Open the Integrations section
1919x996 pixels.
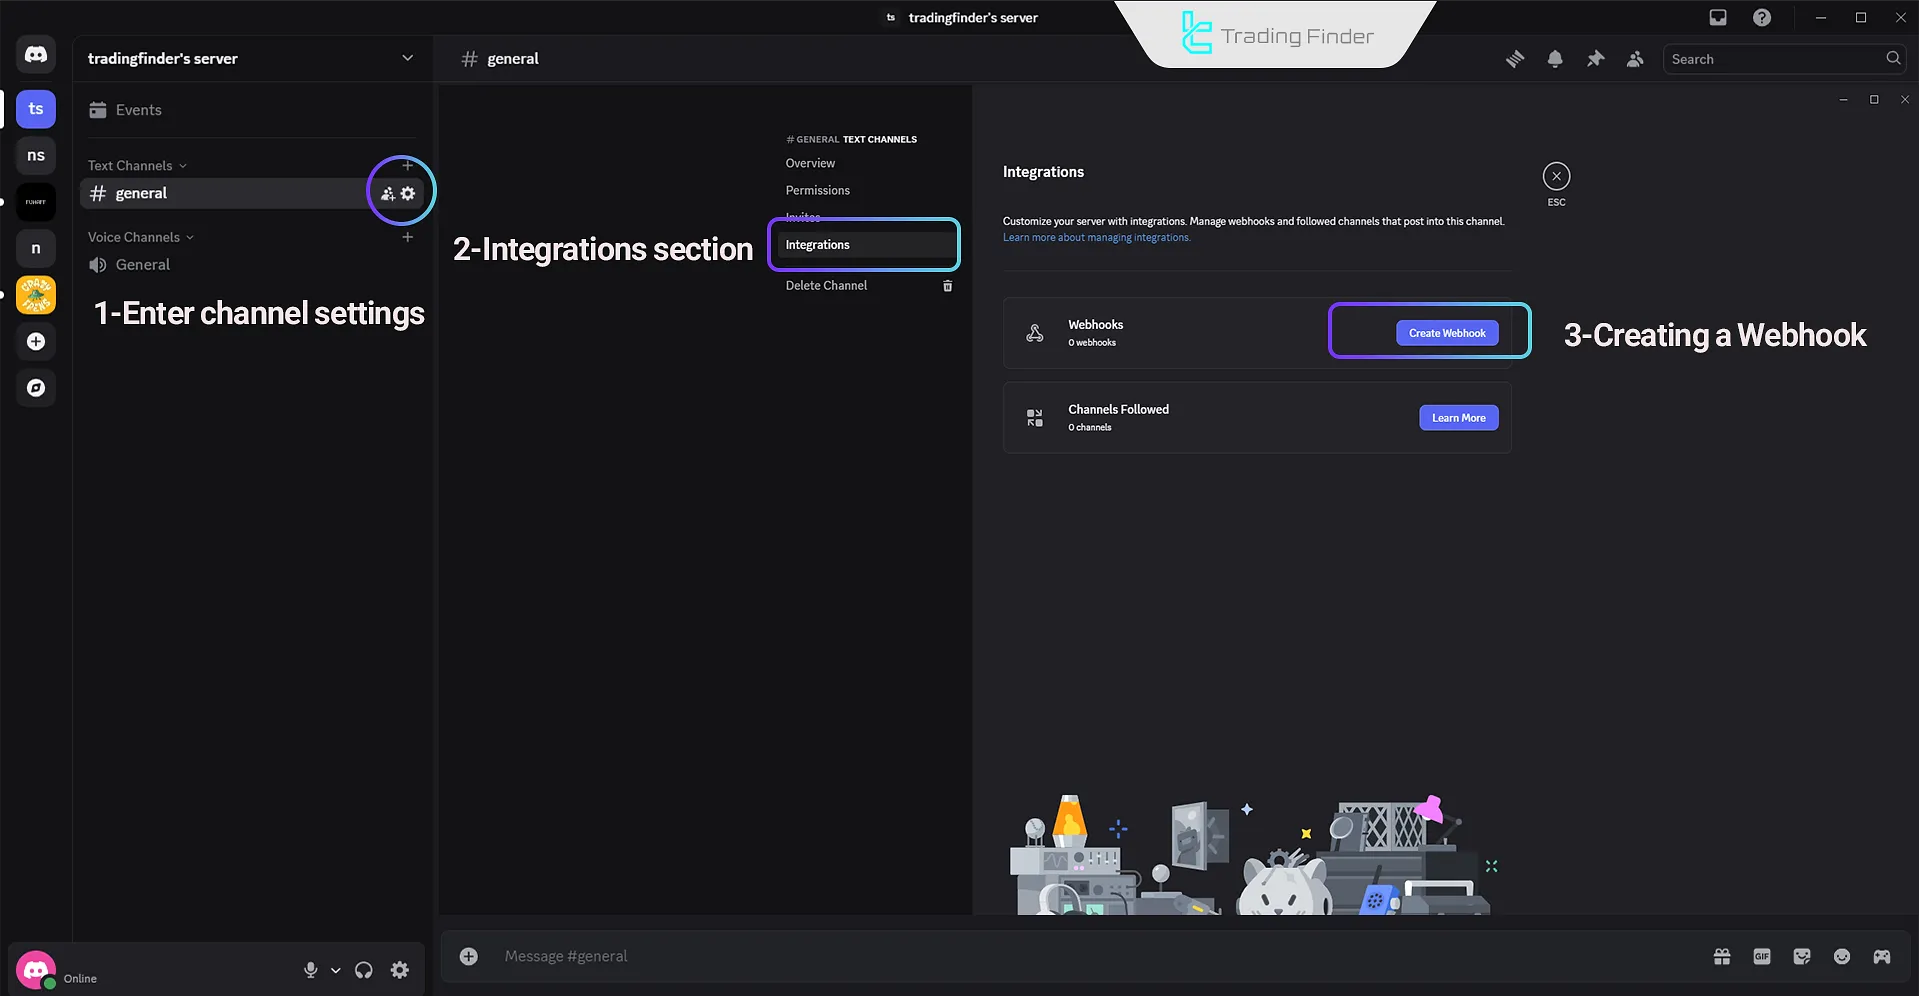point(817,245)
